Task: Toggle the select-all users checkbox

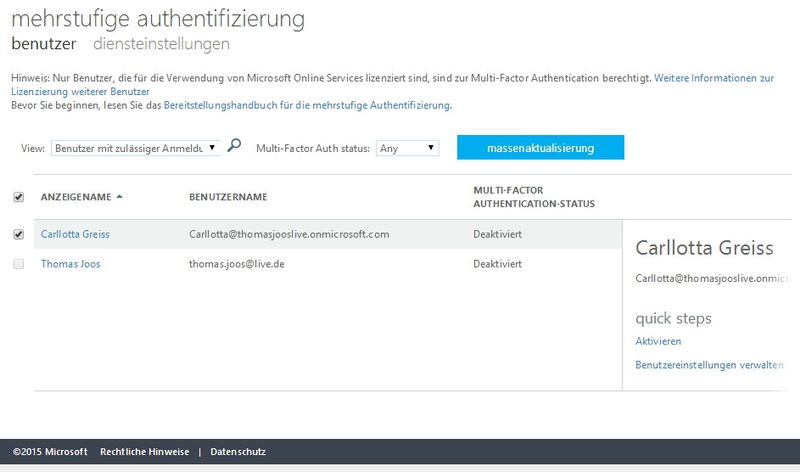Action: 19,197
